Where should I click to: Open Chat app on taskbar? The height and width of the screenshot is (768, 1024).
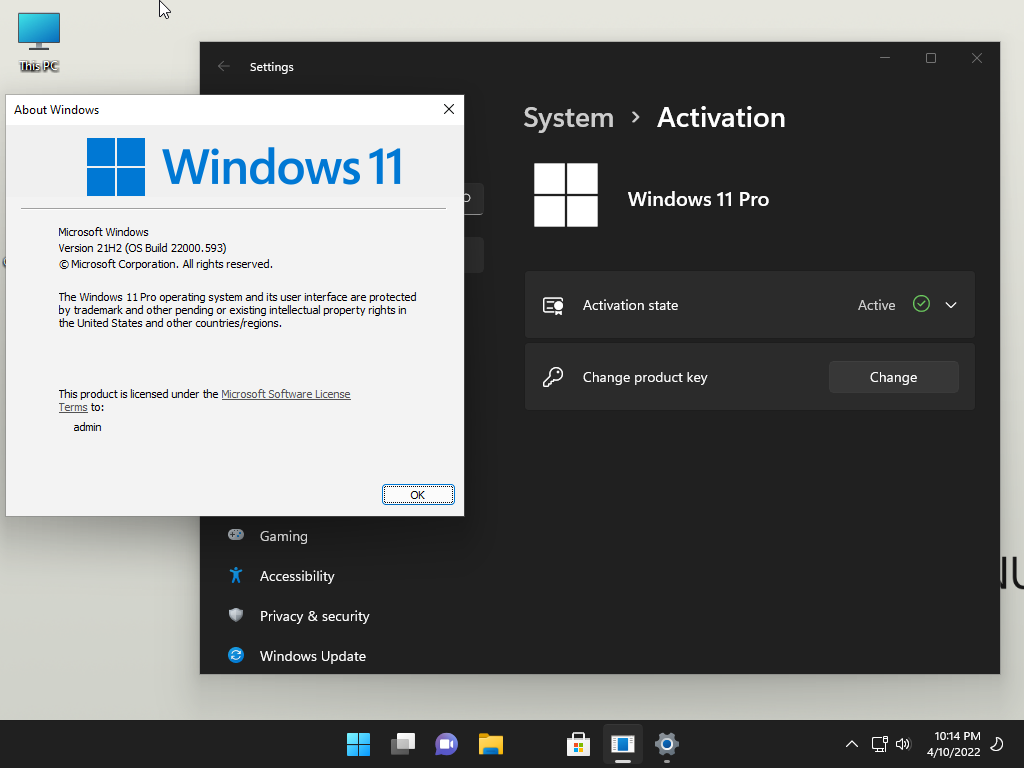point(447,744)
